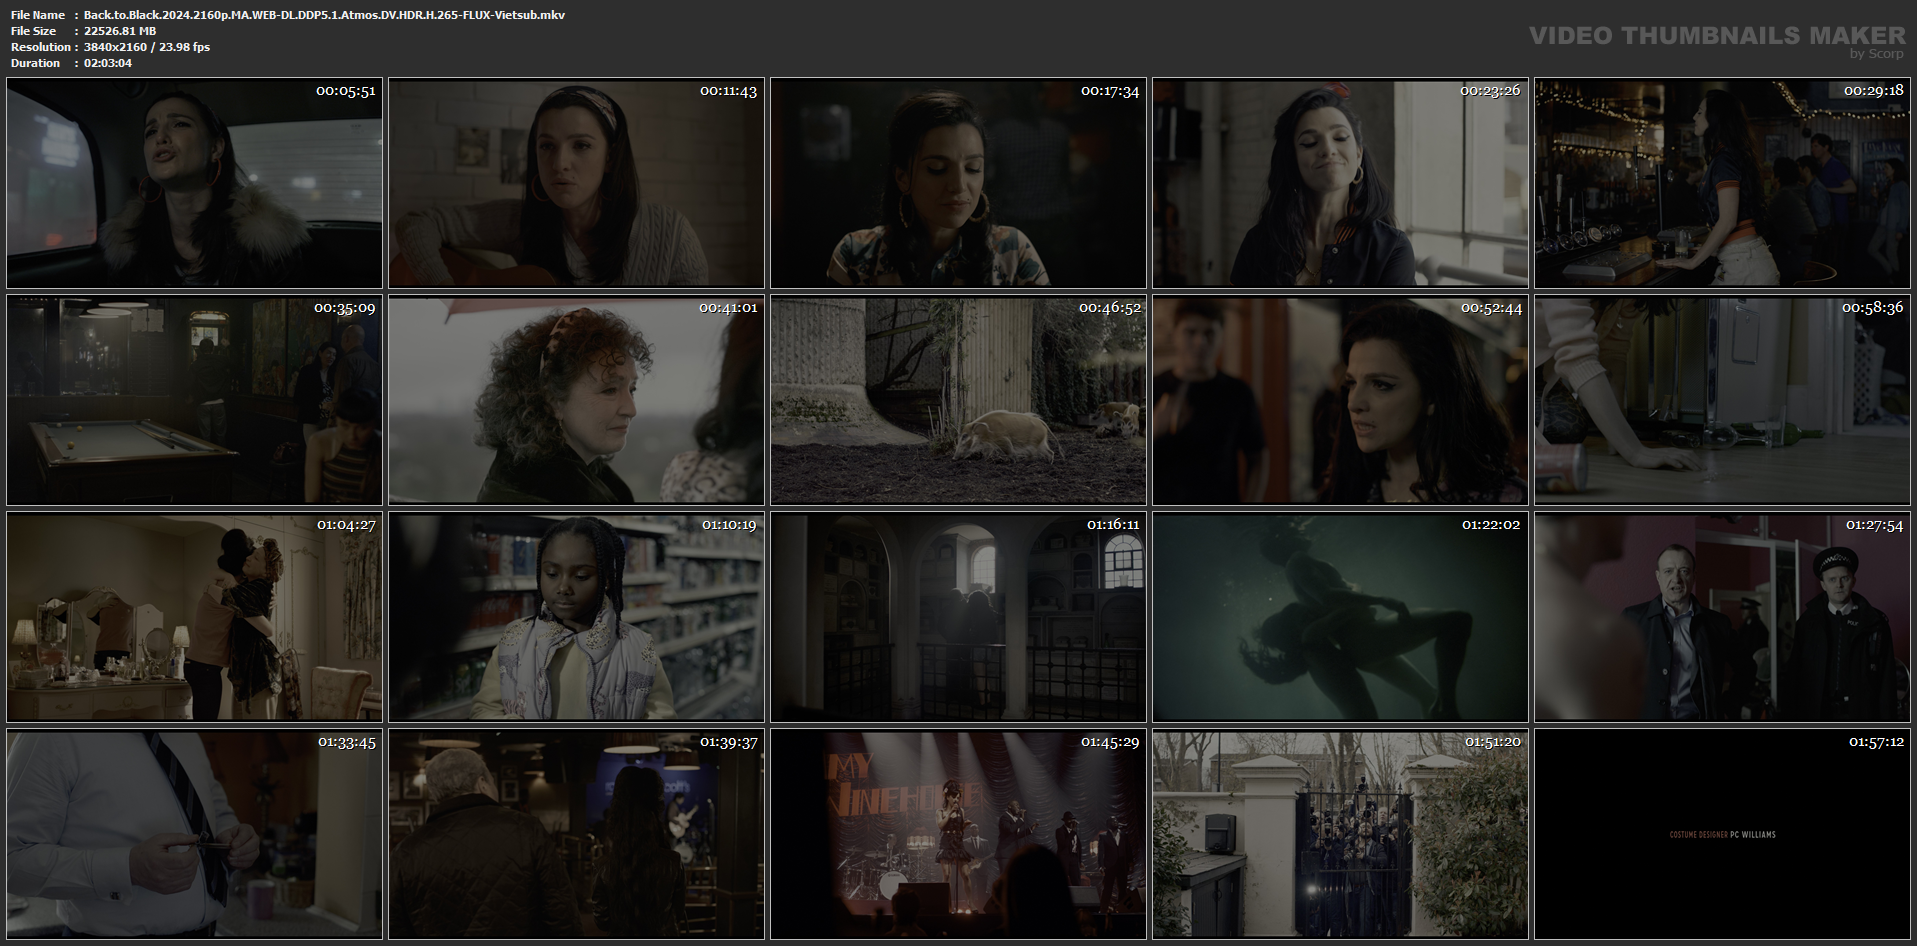This screenshot has height=946, width=1917.
Task: Select the thumbnail at 00:23:26
Action: (x=1340, y=183)
